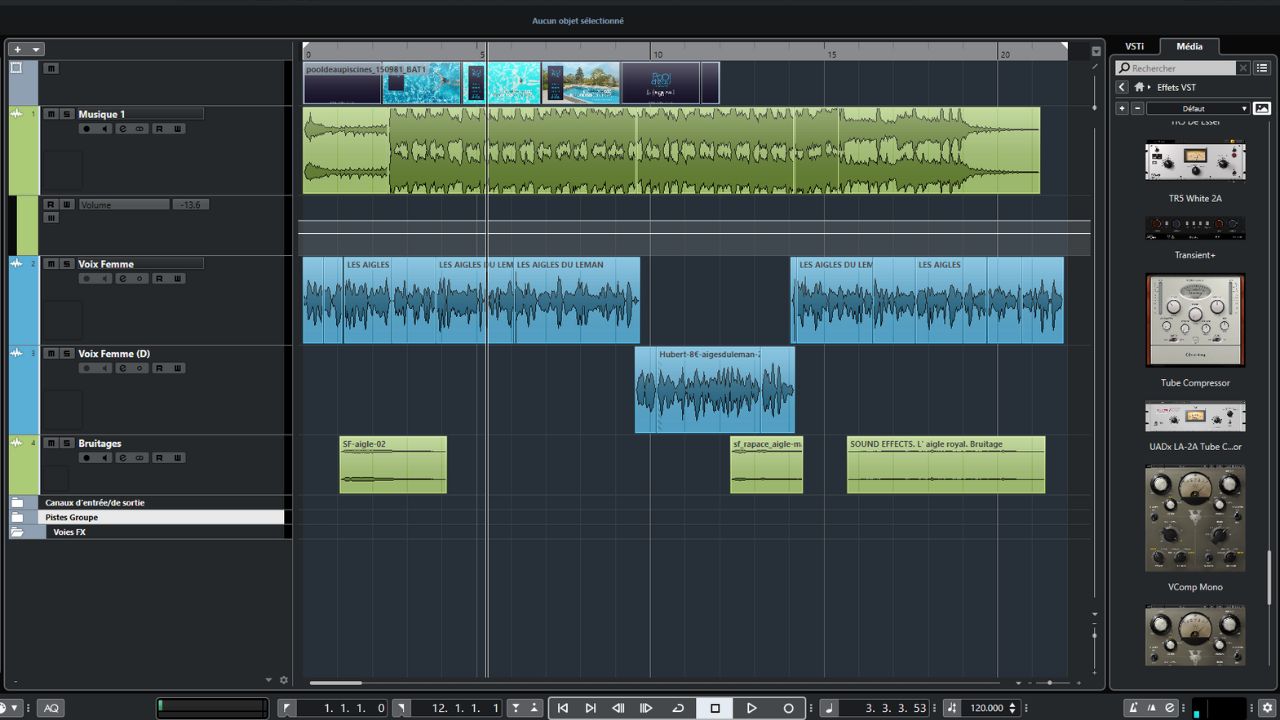The height and width of the screenshot is (720, 1280).
Task: Mute the Musique 1 track
Action: tap(52, 114)
